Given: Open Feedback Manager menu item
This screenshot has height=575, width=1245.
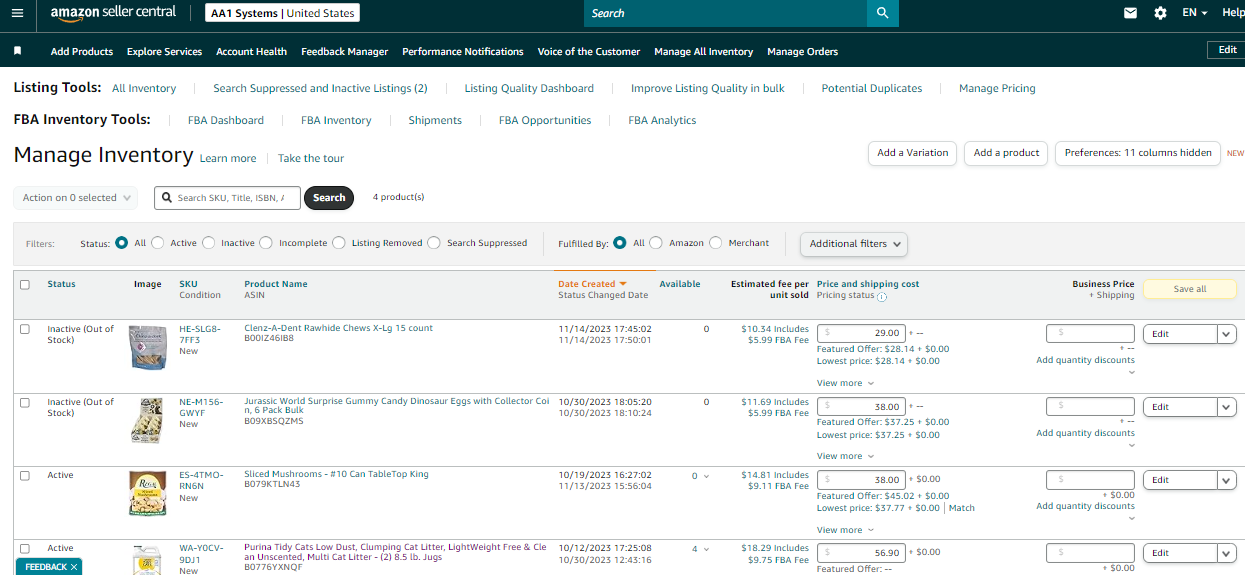Looking at the screenshot, I should [x=344, y=52].
